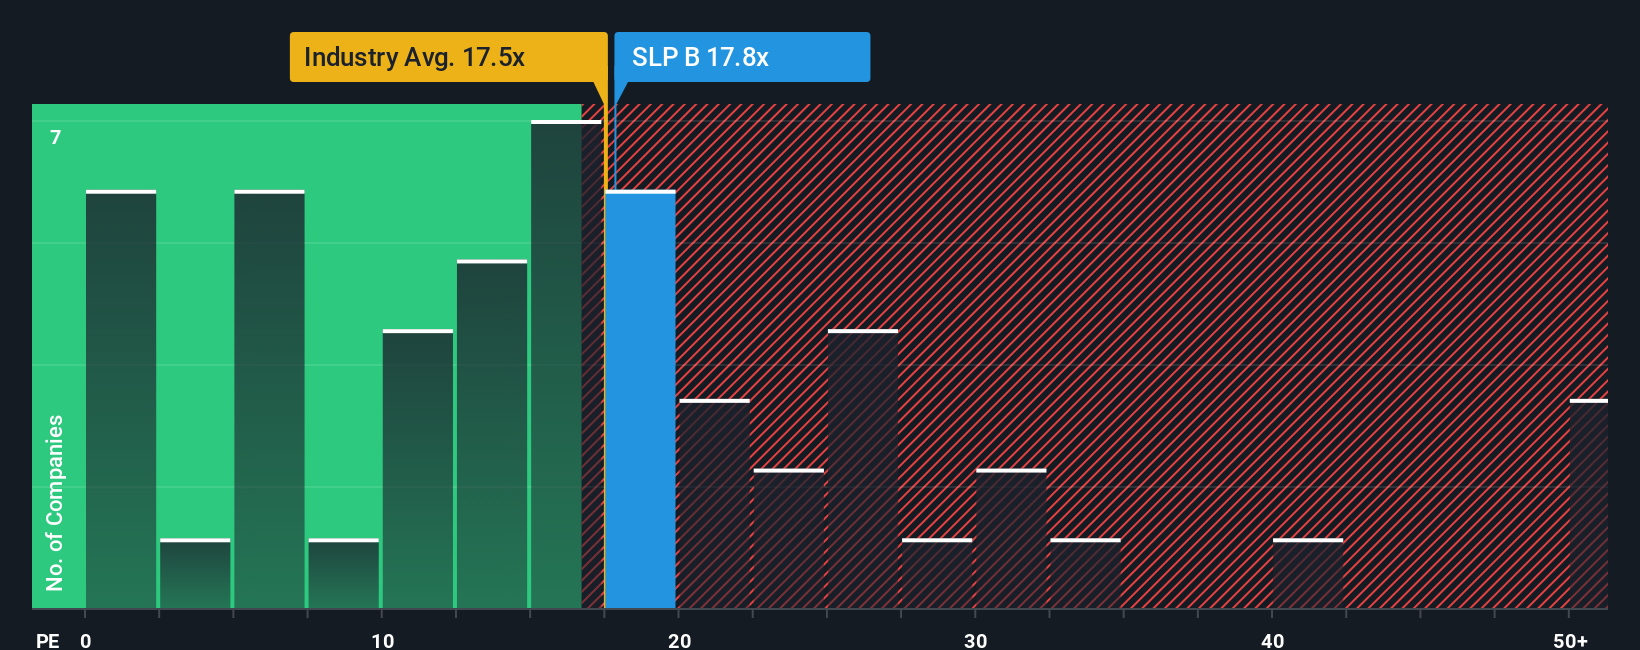Viewport: 1640px width, 650px height.
Task: Click the short bar just below PE 10
Action: click(x=344, y=573)
